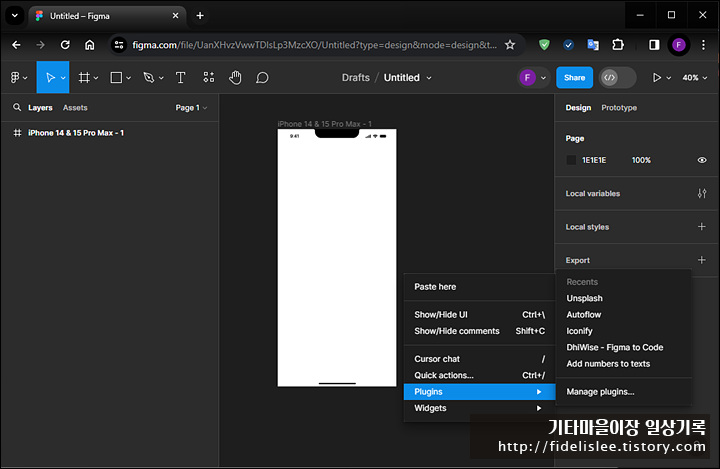Screen dimensions: 720x469
Task: Add a local style with plus icon
Action: point(702,226)
